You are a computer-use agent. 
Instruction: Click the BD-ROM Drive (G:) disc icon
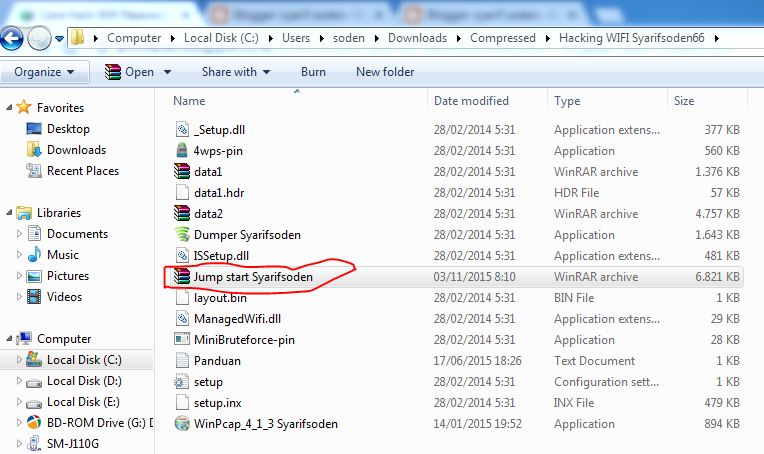coord(34,422)
